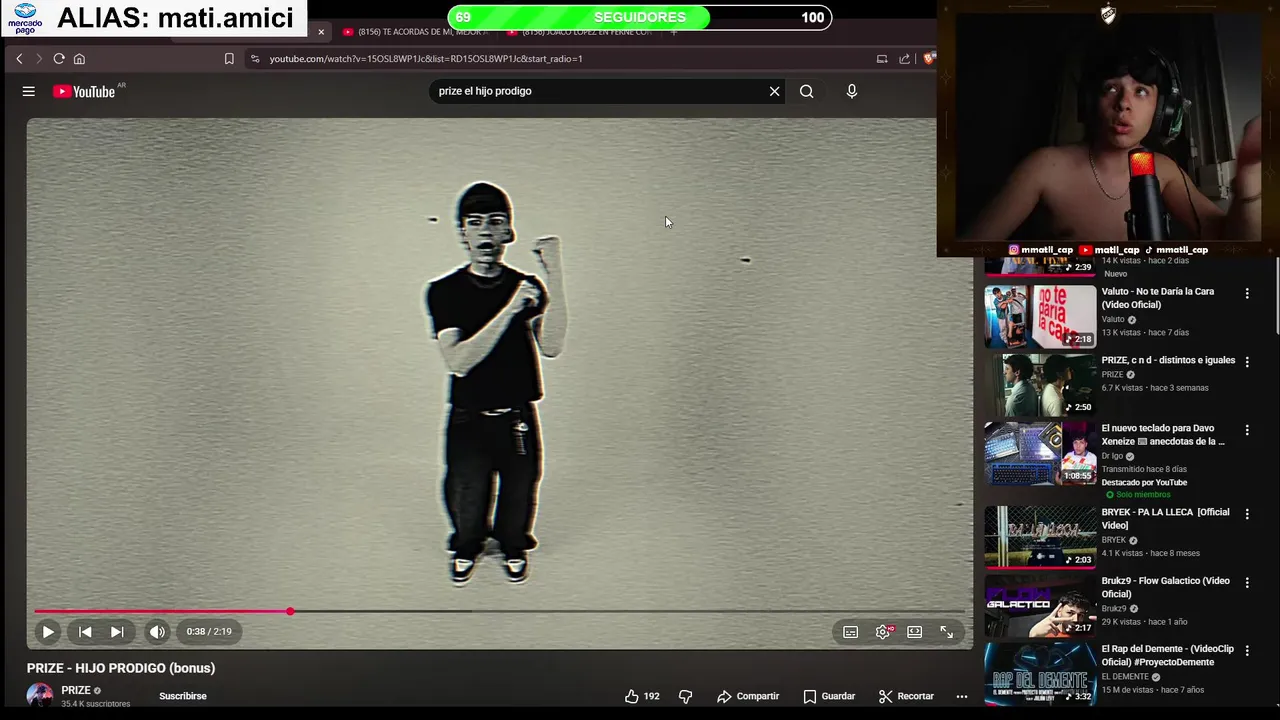
Task: Open options for Davo Xeneize video
Action: pos(1247,430)
